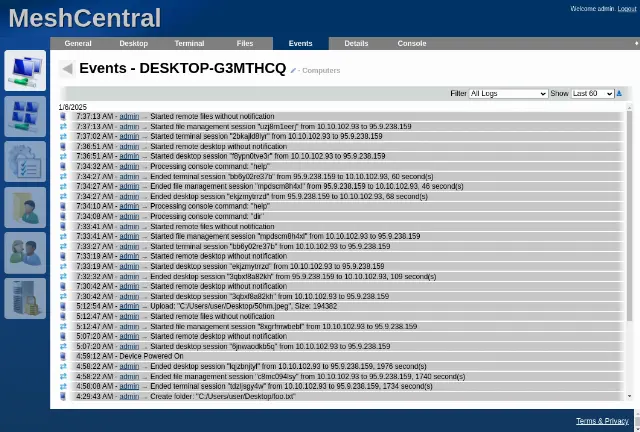
Task: Click admin link on 7:30:42 AM desktop session 3qbxf8a82kh row
Action: (129, 296)
